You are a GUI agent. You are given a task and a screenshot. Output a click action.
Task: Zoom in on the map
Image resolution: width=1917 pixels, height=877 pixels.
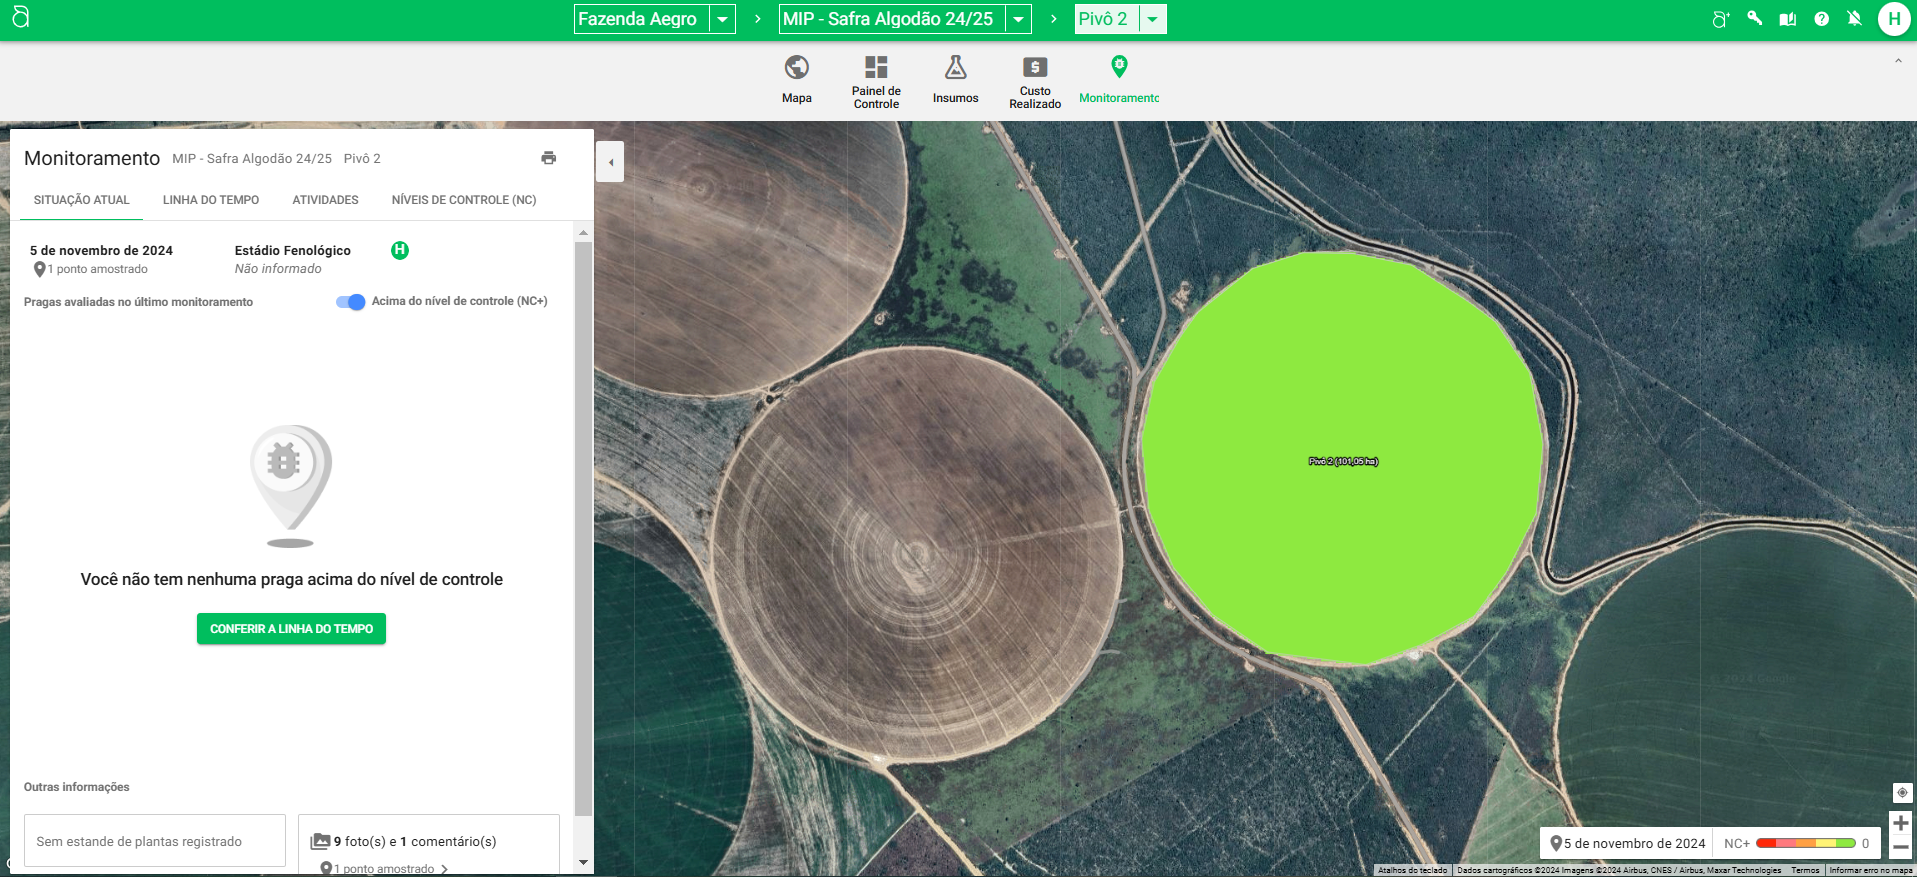pos(1900,823)
